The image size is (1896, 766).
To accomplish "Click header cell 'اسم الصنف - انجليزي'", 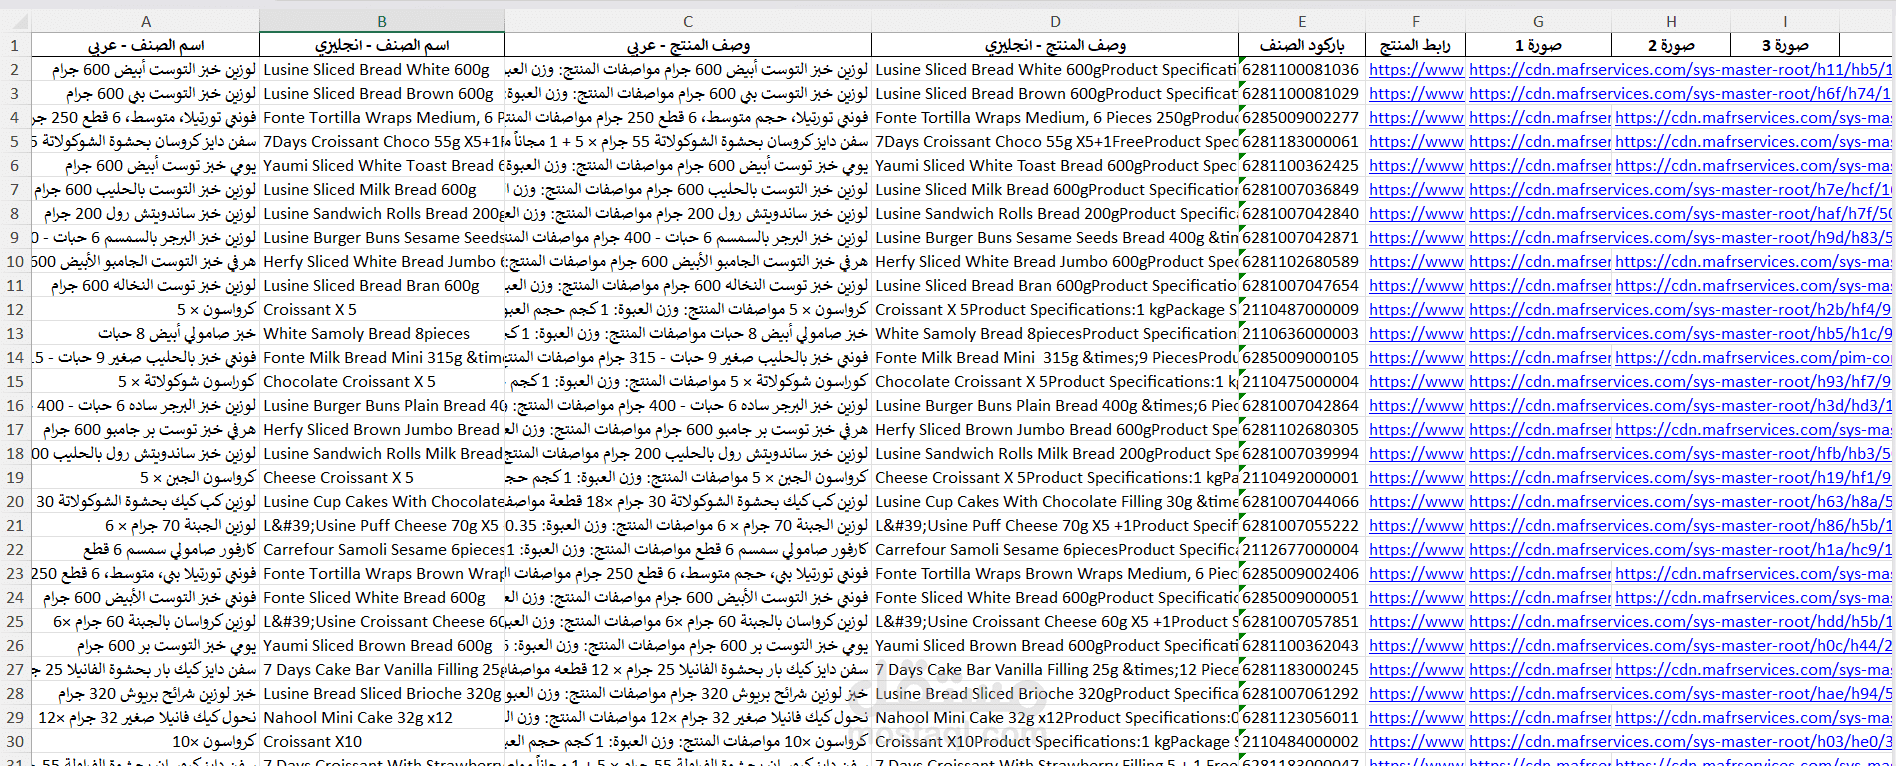I will pyautogui.click(x=382, y=45).
